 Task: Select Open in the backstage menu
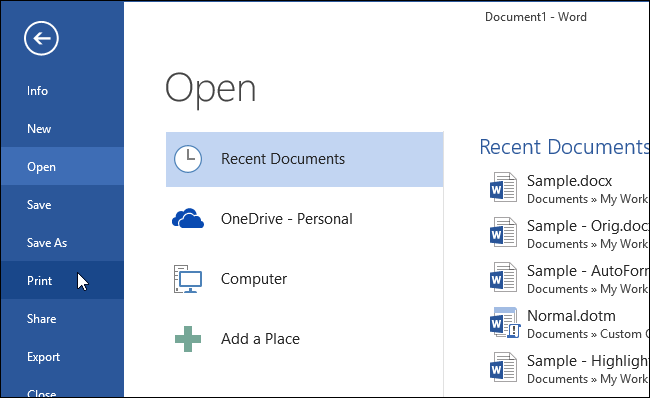[62, 167]
